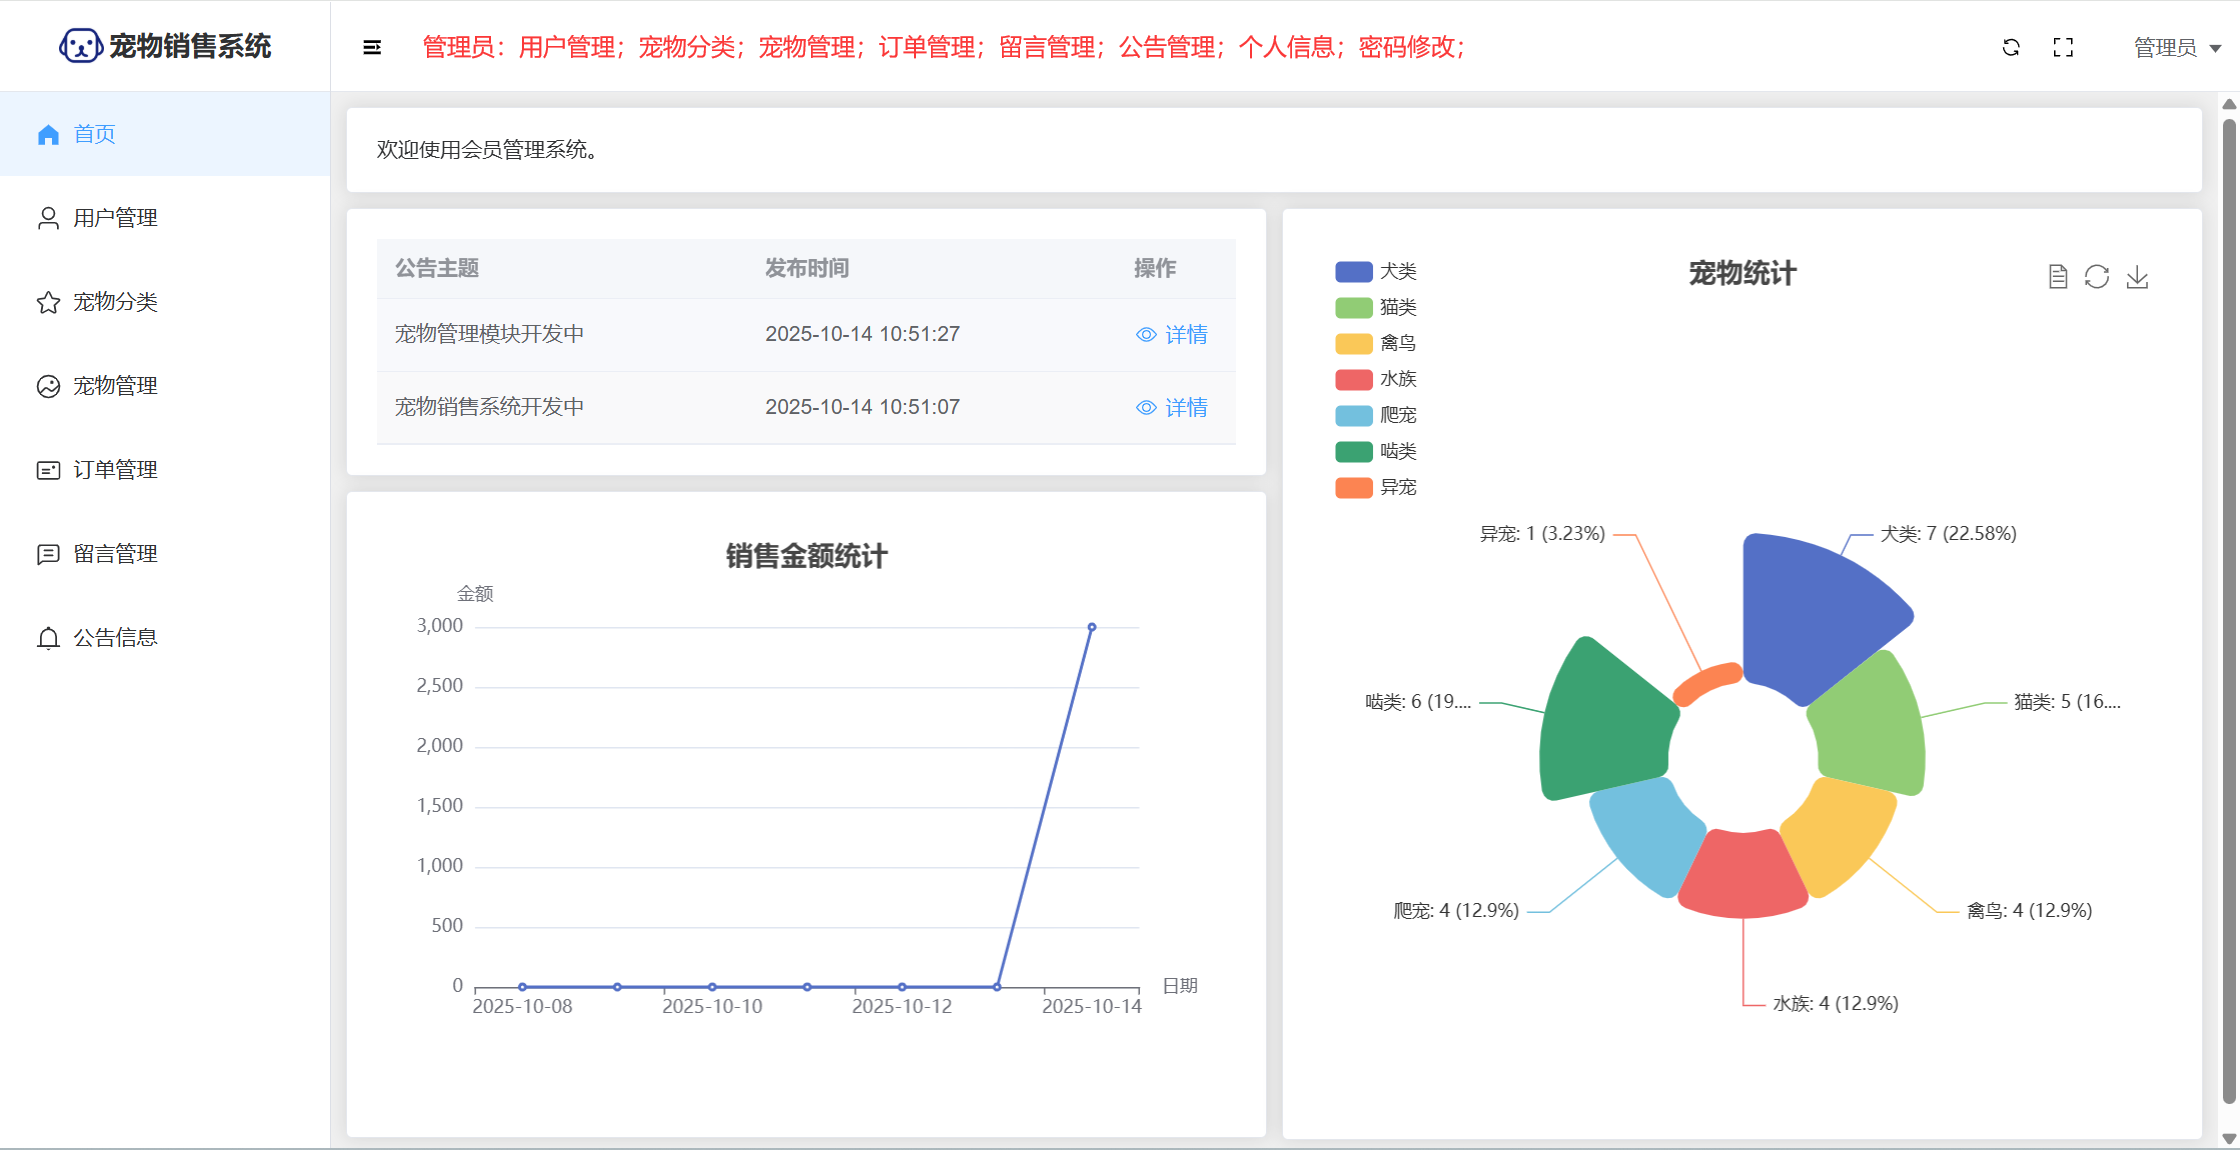
Task: Open 用户管理 in the sidebar
Action: point(115,218)
